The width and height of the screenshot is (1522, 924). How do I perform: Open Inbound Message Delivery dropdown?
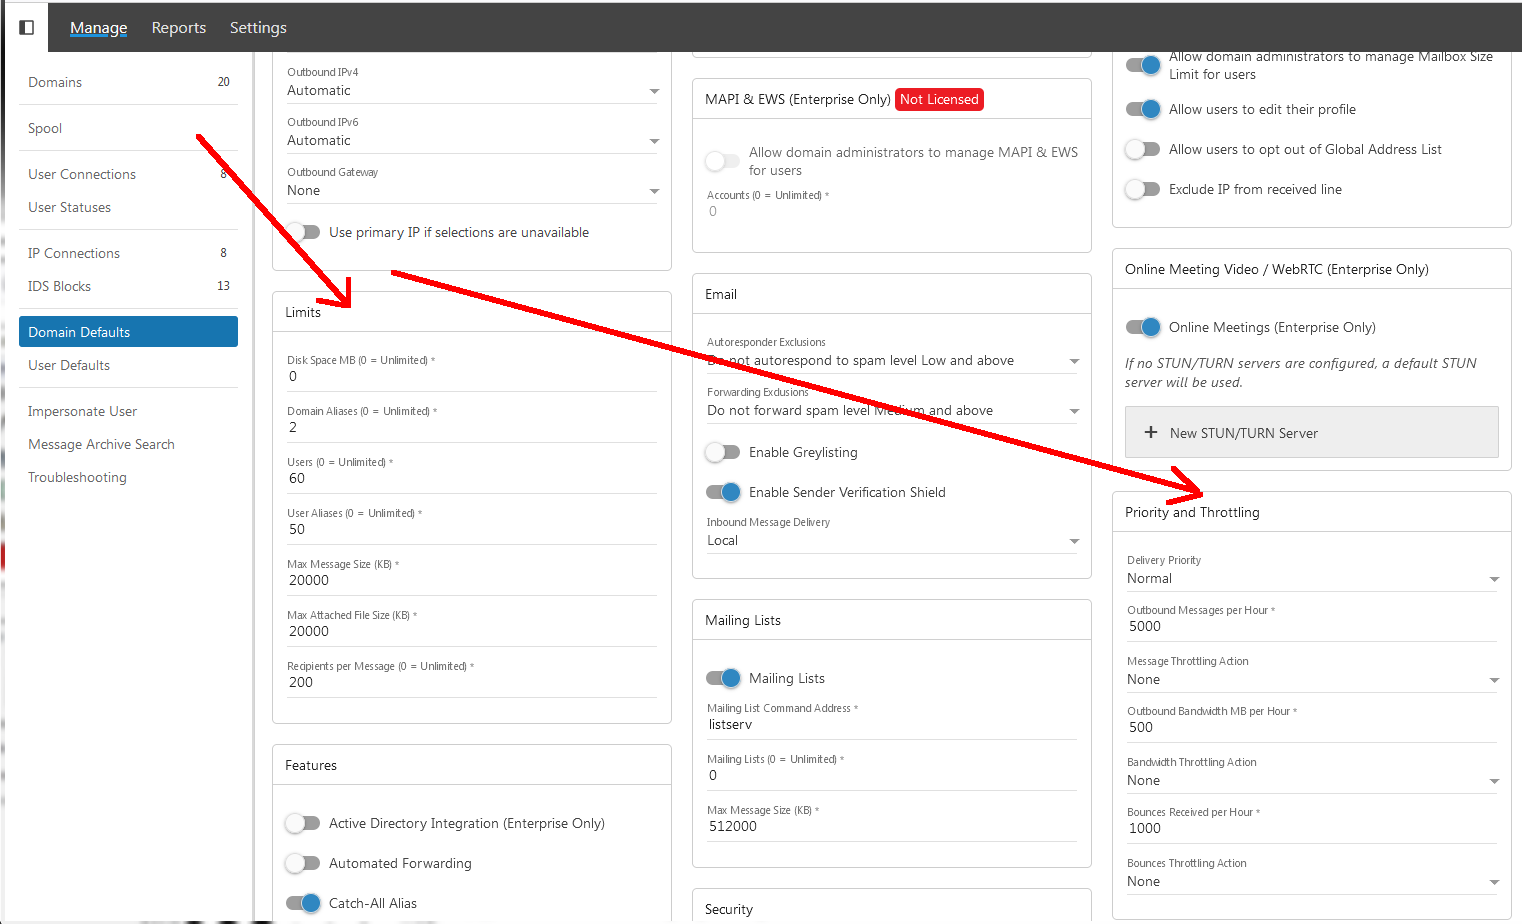pos(892,540)
